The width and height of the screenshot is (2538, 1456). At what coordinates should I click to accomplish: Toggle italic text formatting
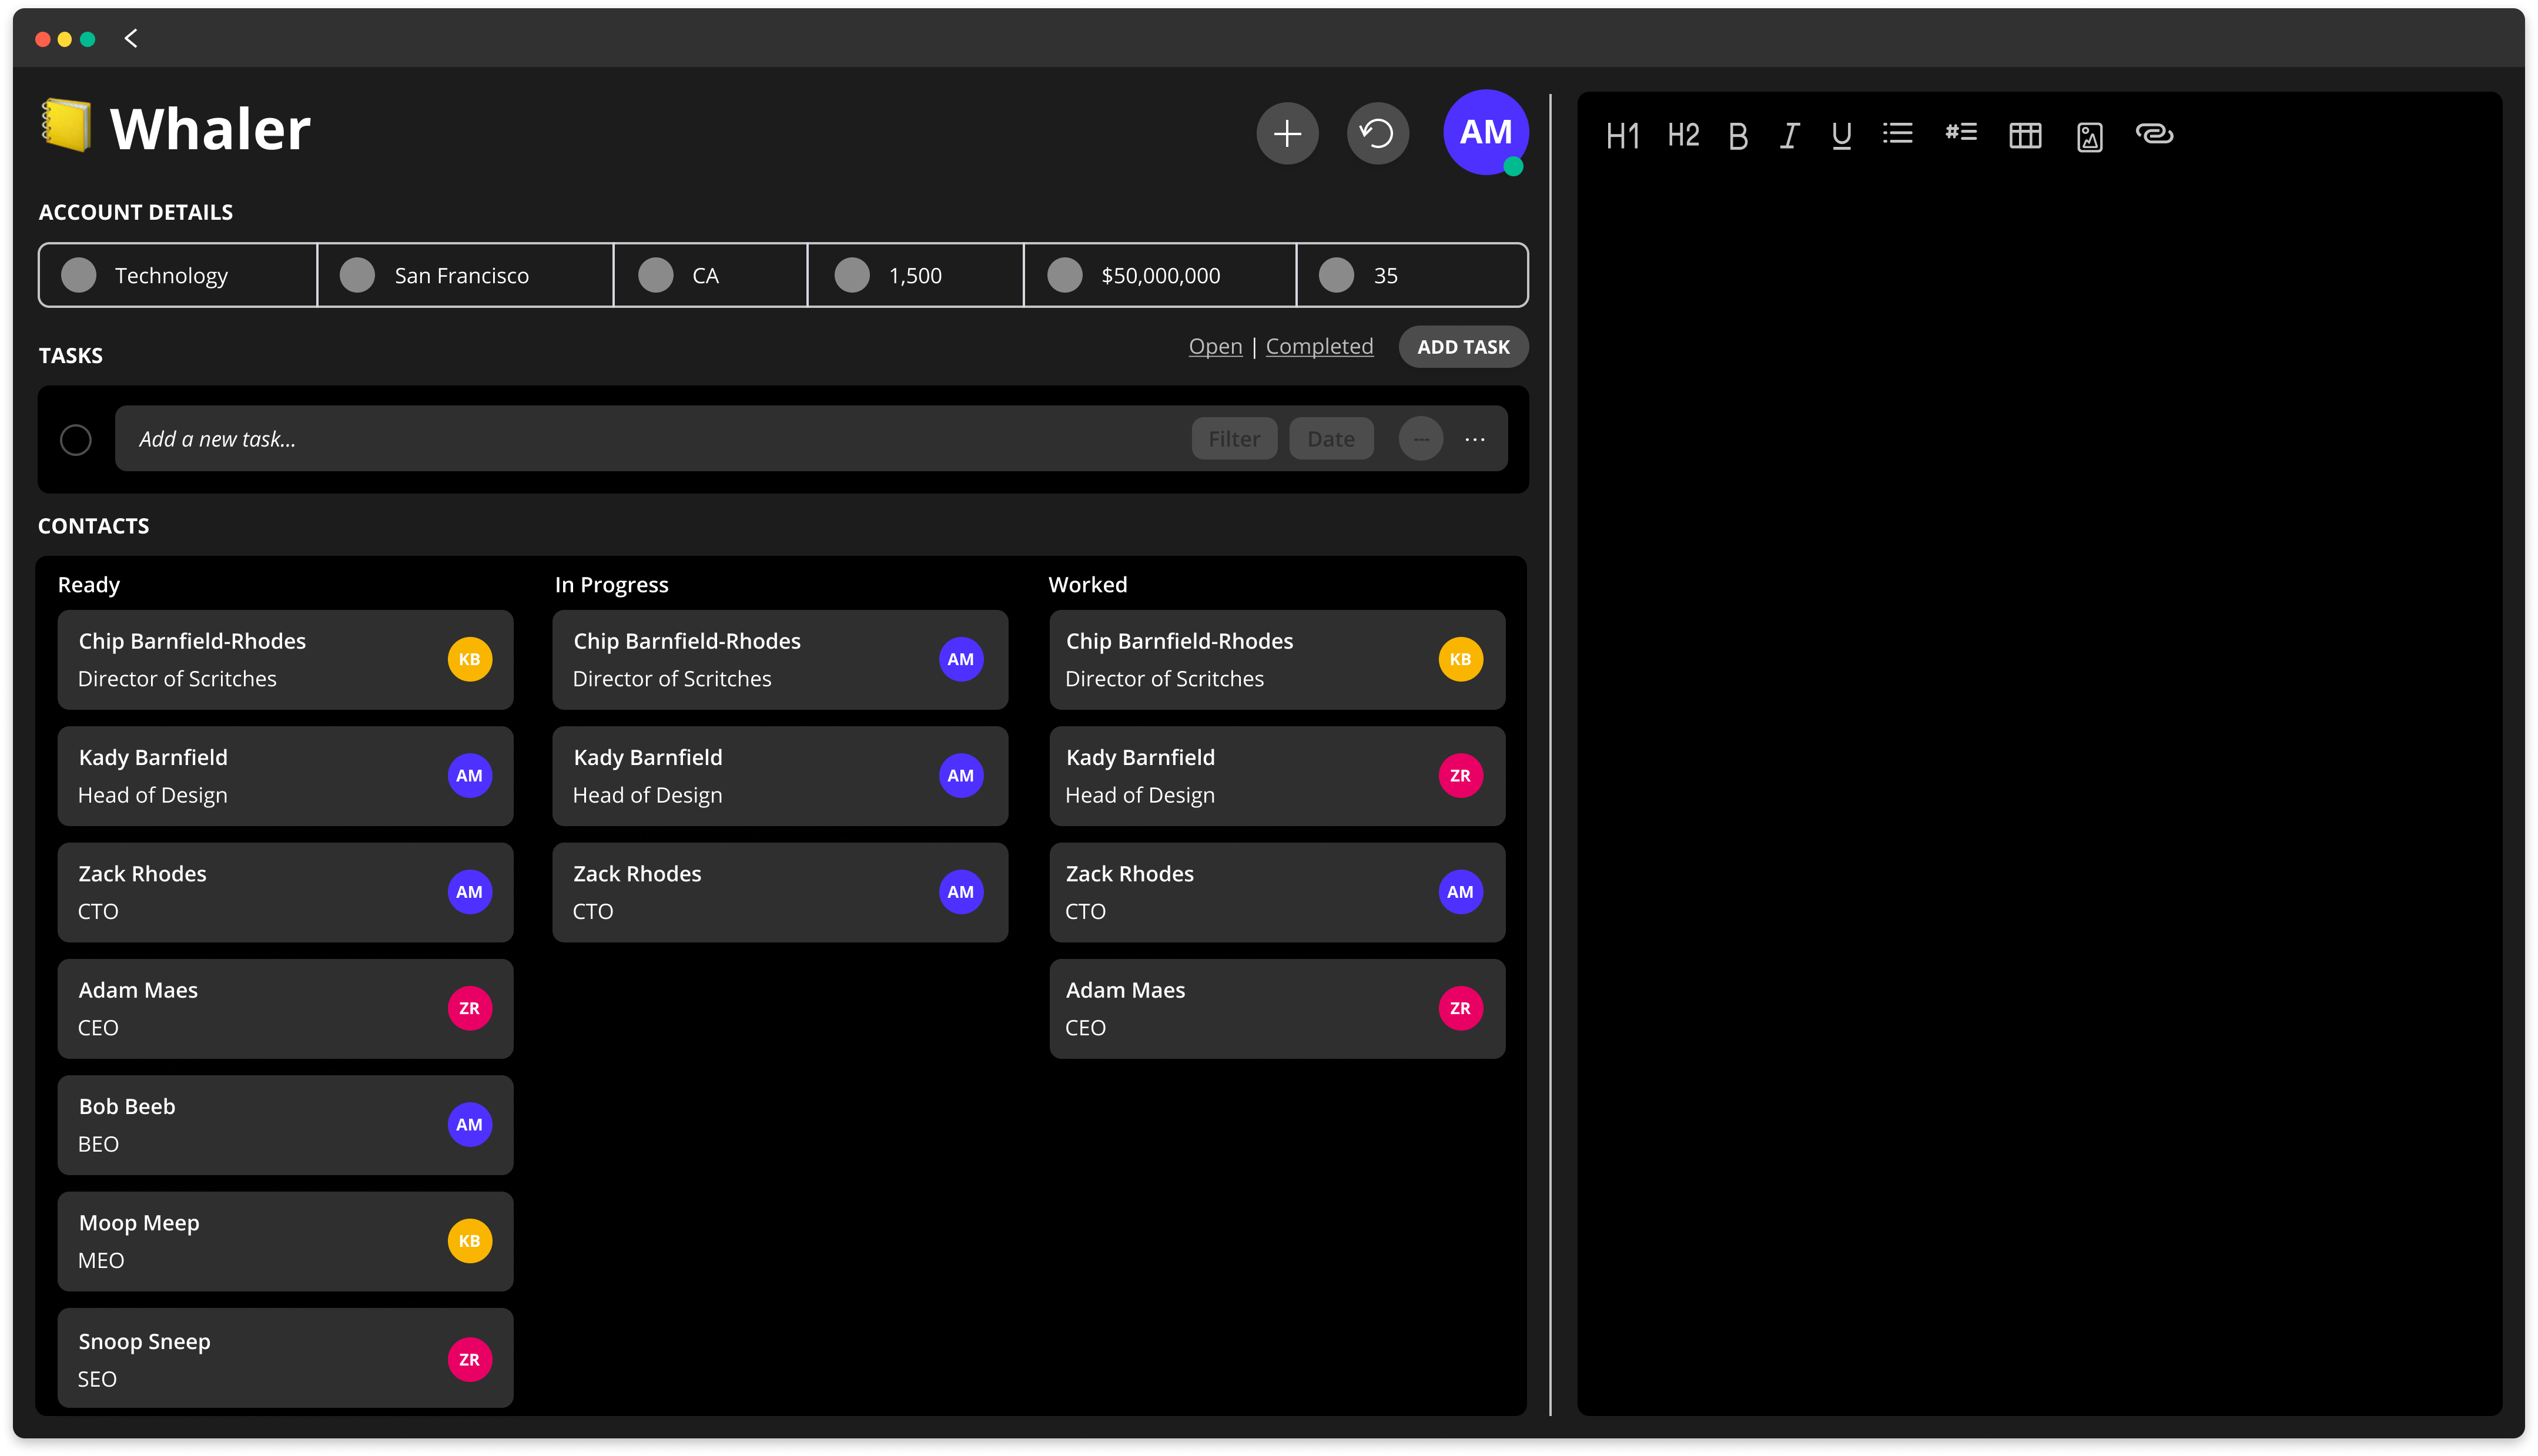[1789, 136]
